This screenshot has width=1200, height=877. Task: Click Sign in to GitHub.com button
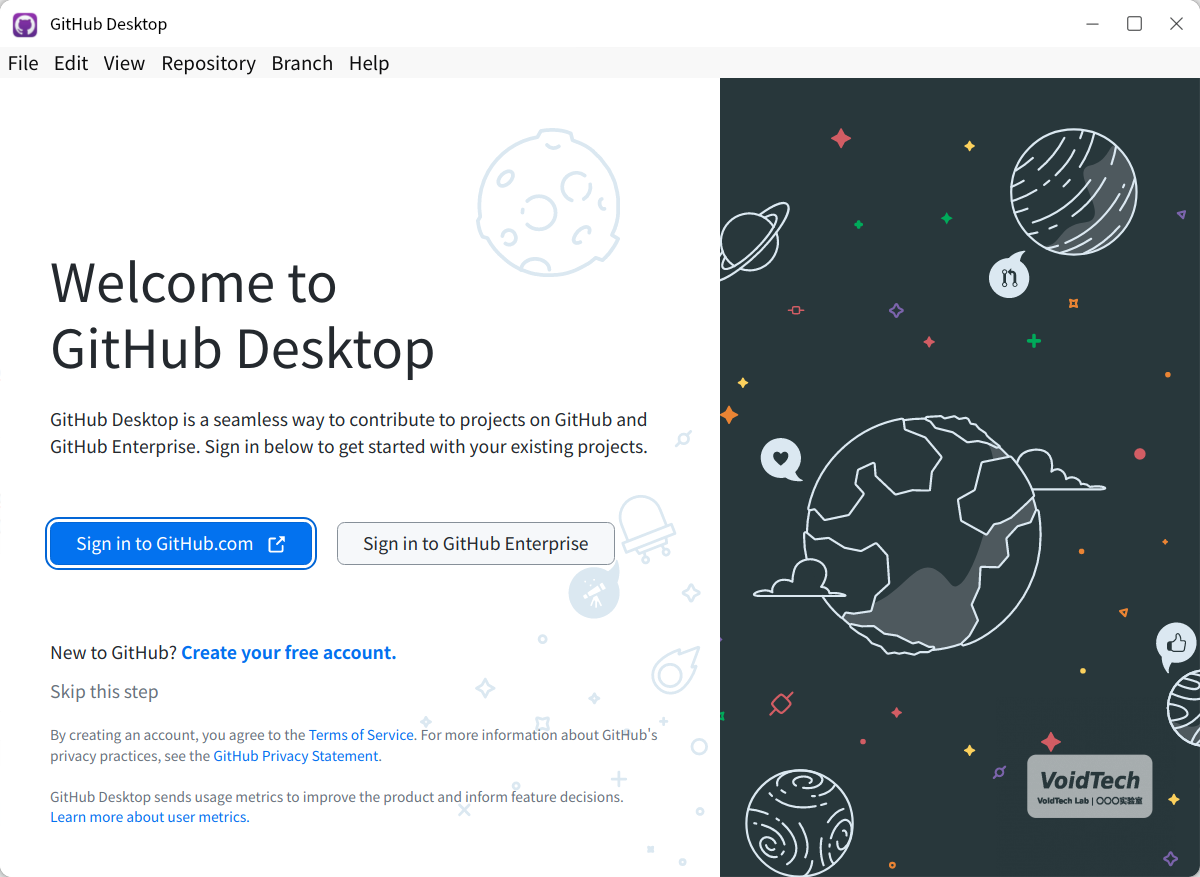point(181,544)
